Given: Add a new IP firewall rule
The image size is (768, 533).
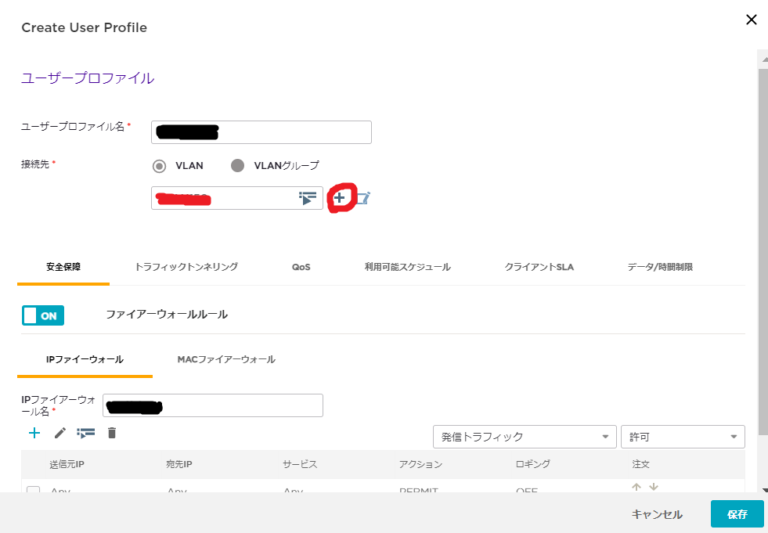Looking at the screenshot, I should (34, 433).
